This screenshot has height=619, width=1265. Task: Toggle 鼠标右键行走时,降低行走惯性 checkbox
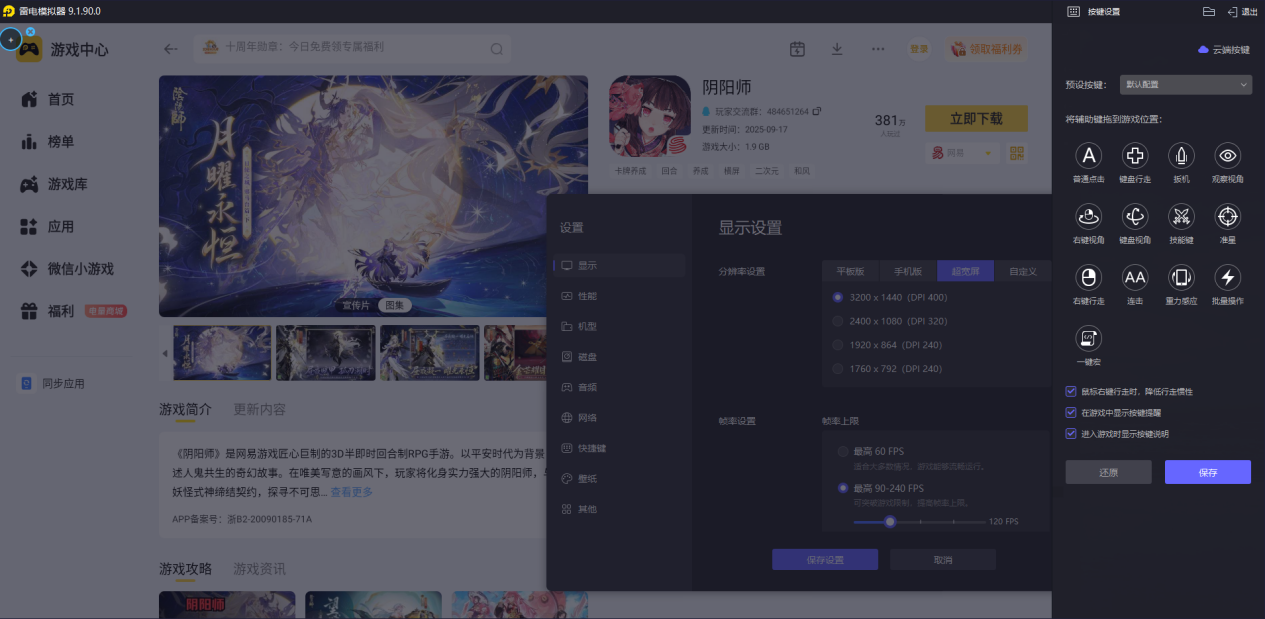pyautogui.click(x=1071, y=392)
